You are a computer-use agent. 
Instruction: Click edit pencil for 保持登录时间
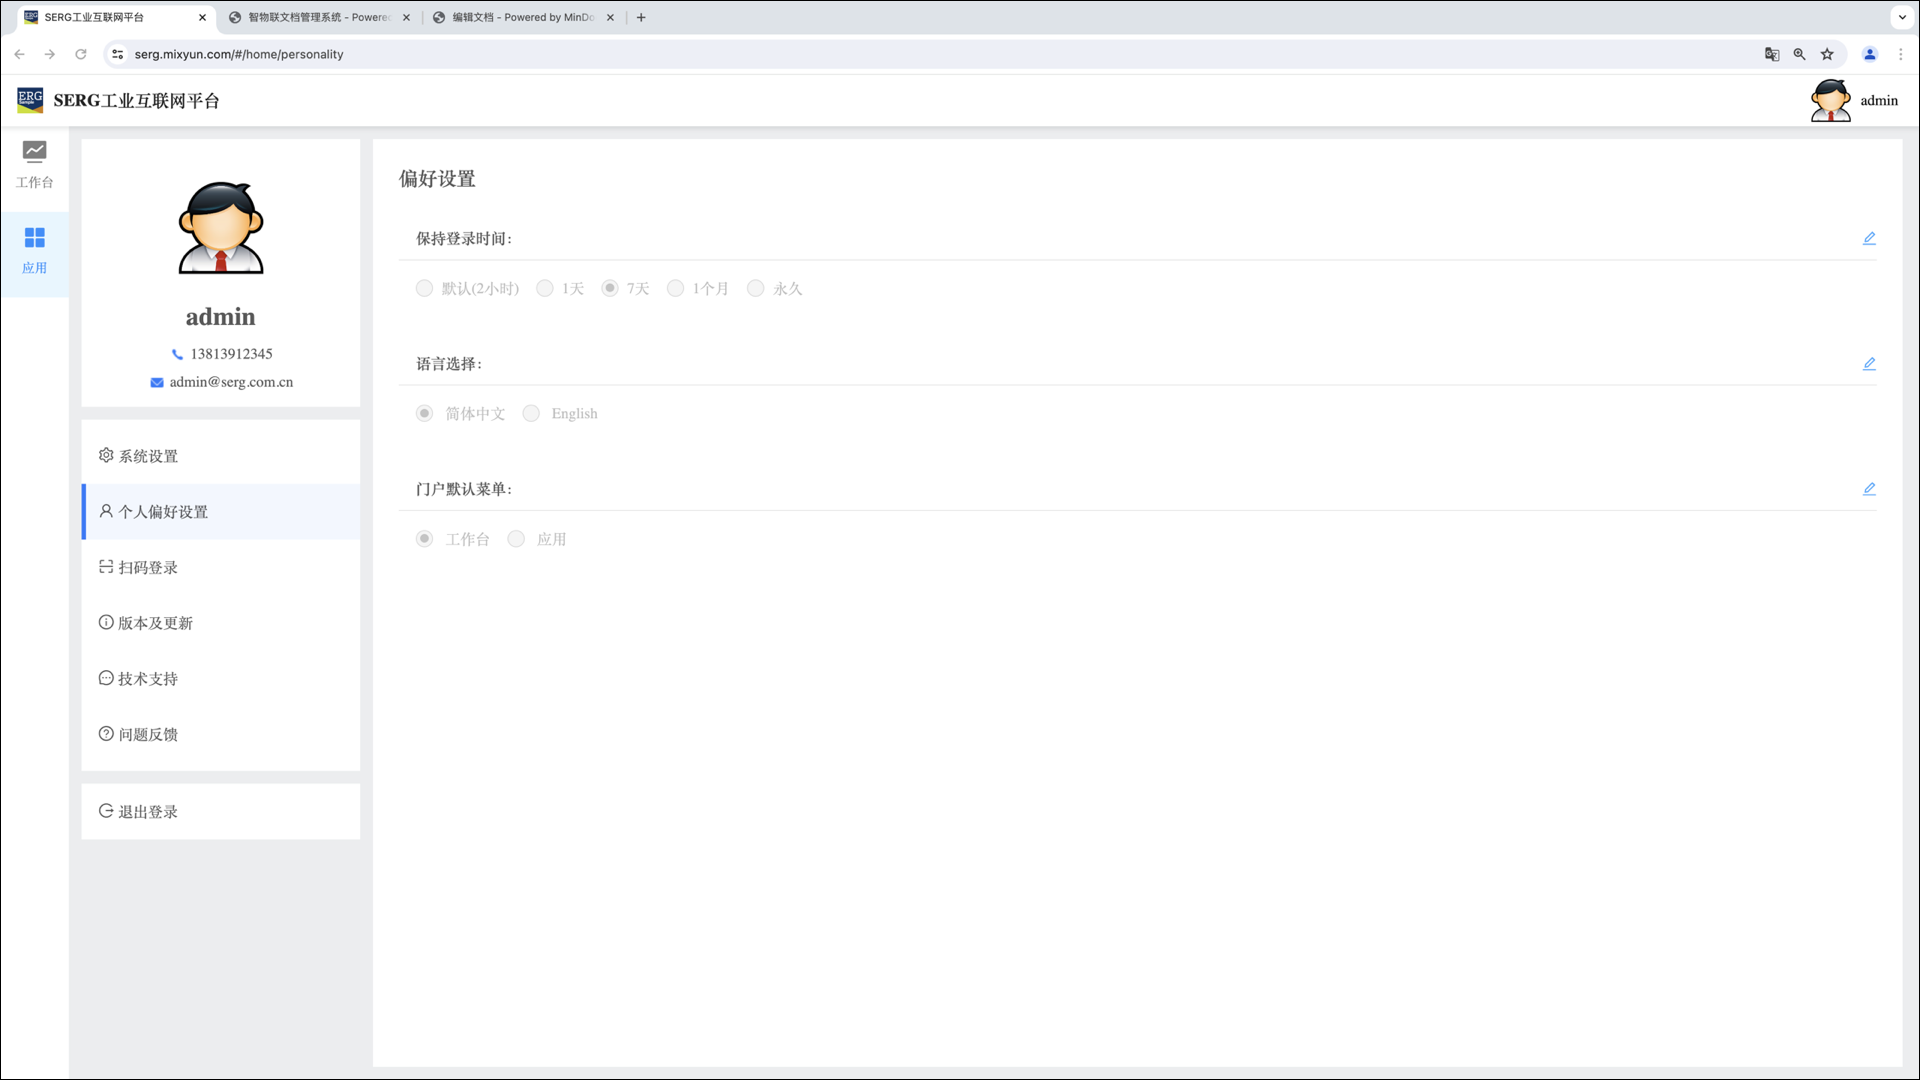(x=1869, y=238)
